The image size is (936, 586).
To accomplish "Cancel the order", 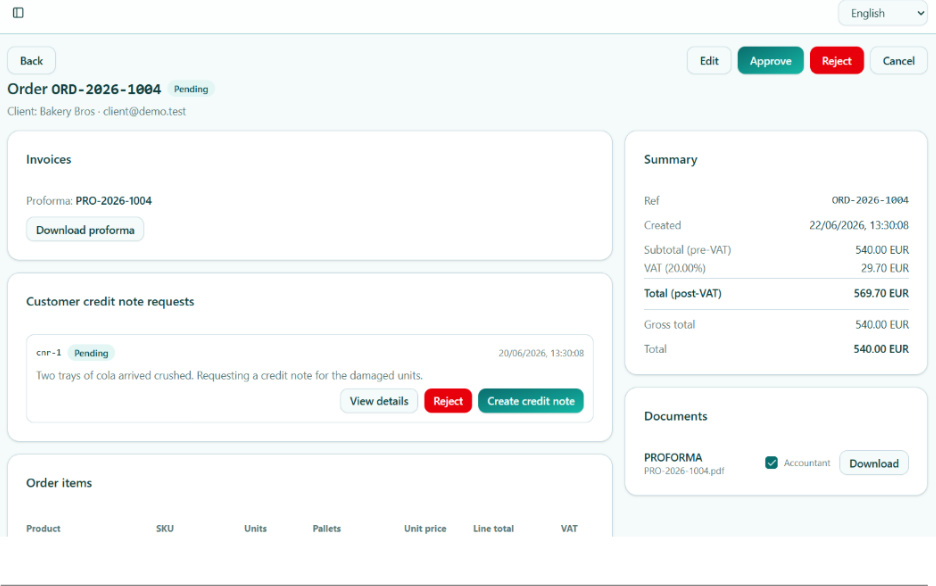I will click(x=898, y=61).
